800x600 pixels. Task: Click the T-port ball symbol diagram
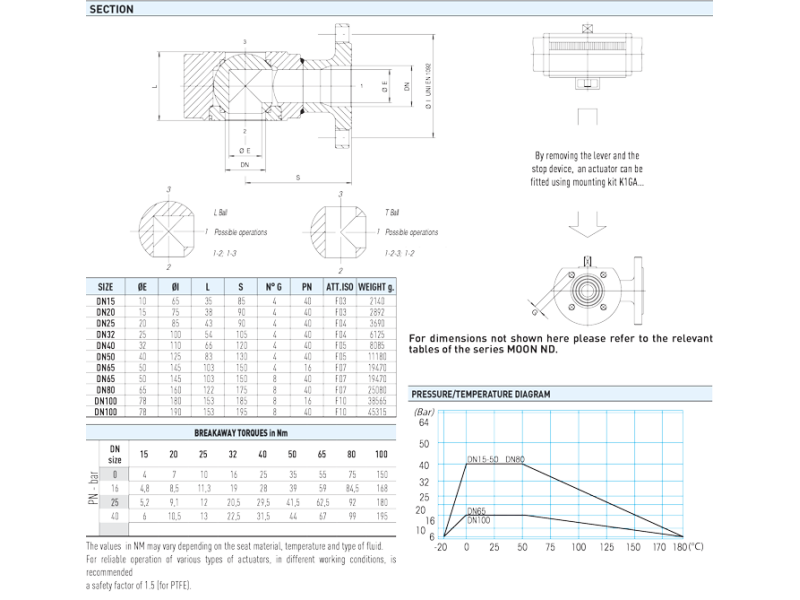[x=337, y=230]
